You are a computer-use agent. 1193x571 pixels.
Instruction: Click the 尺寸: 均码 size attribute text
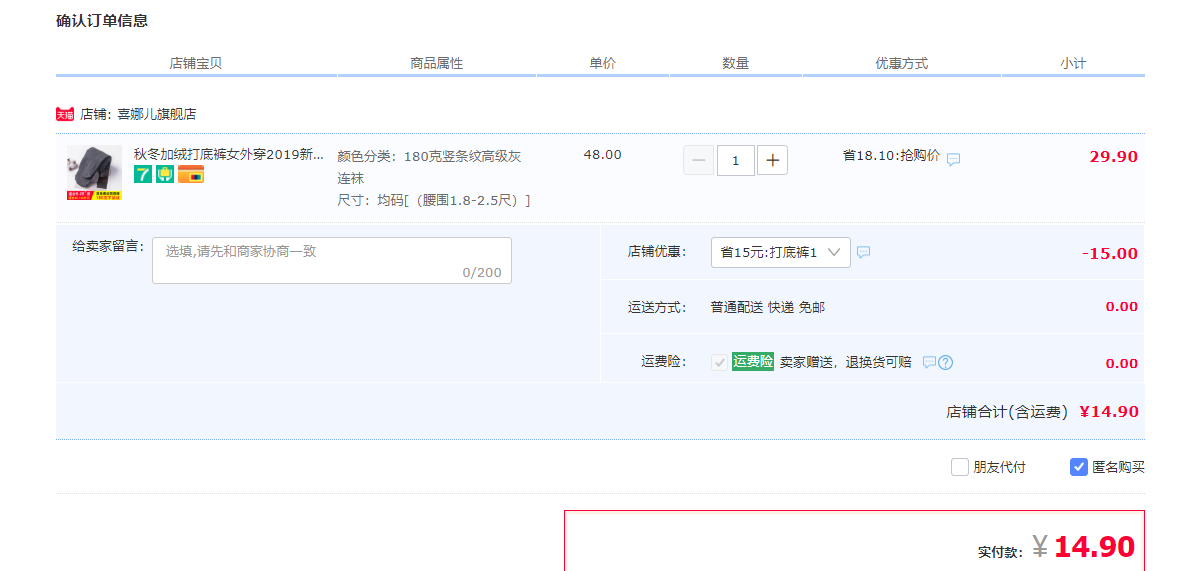point(434,201)
